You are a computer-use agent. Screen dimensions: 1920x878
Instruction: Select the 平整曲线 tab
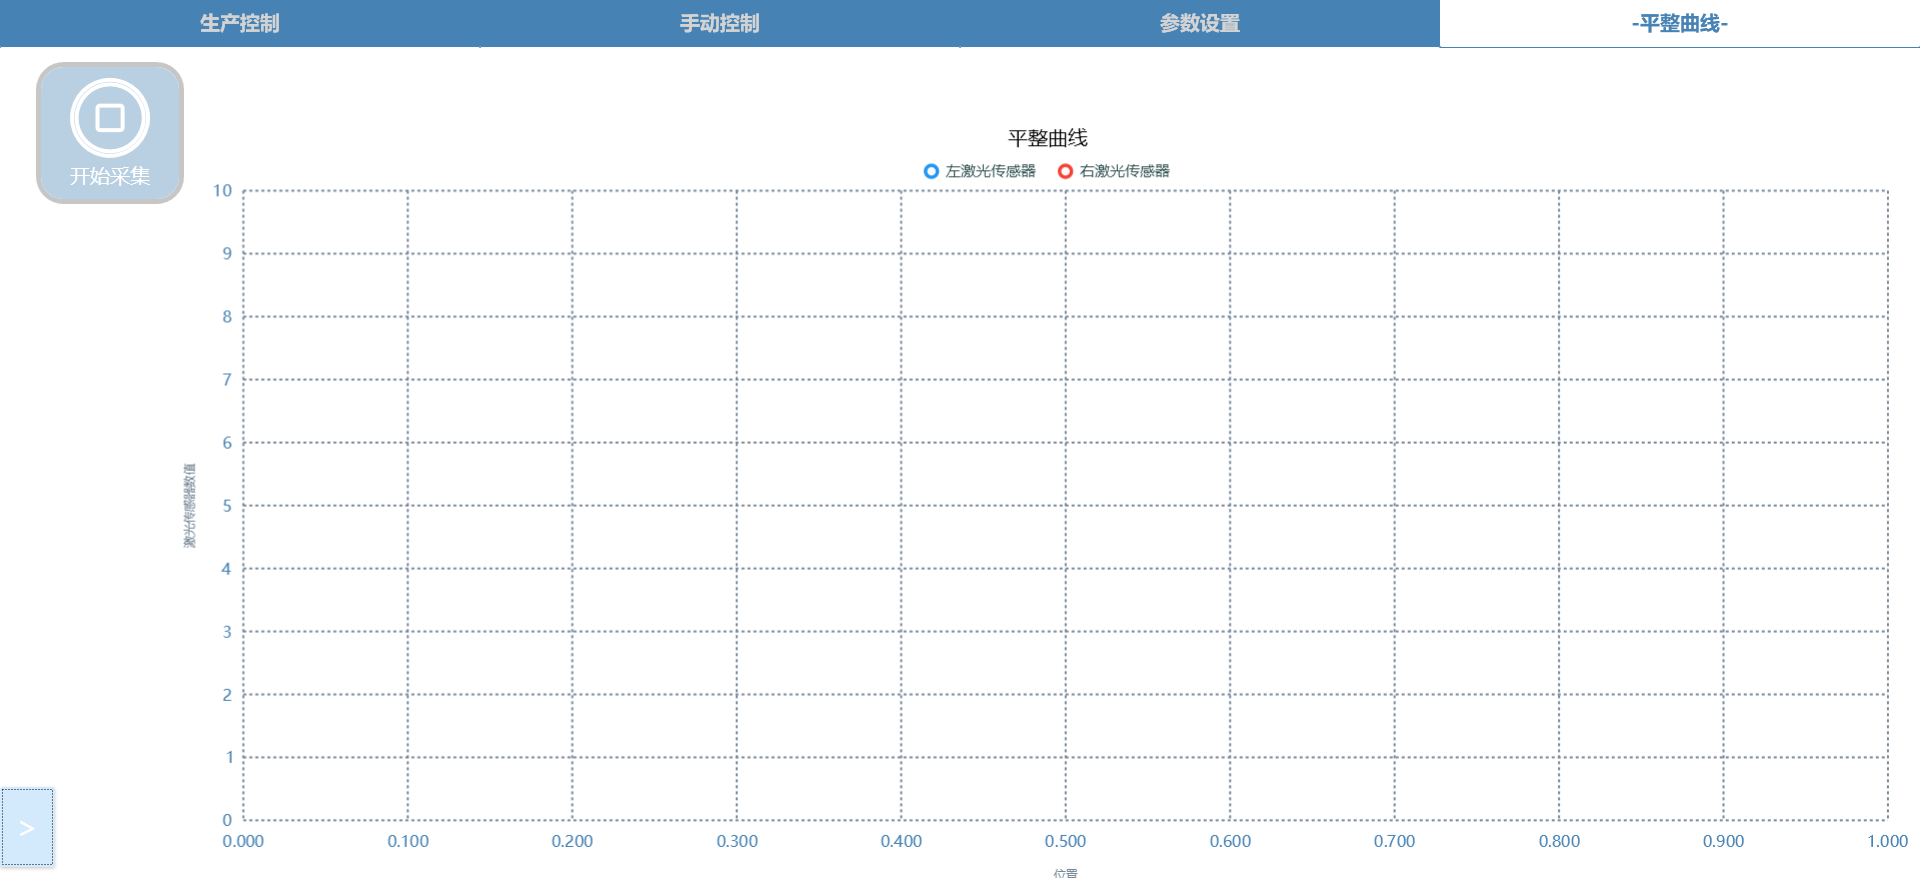(x=1680, y=23)
